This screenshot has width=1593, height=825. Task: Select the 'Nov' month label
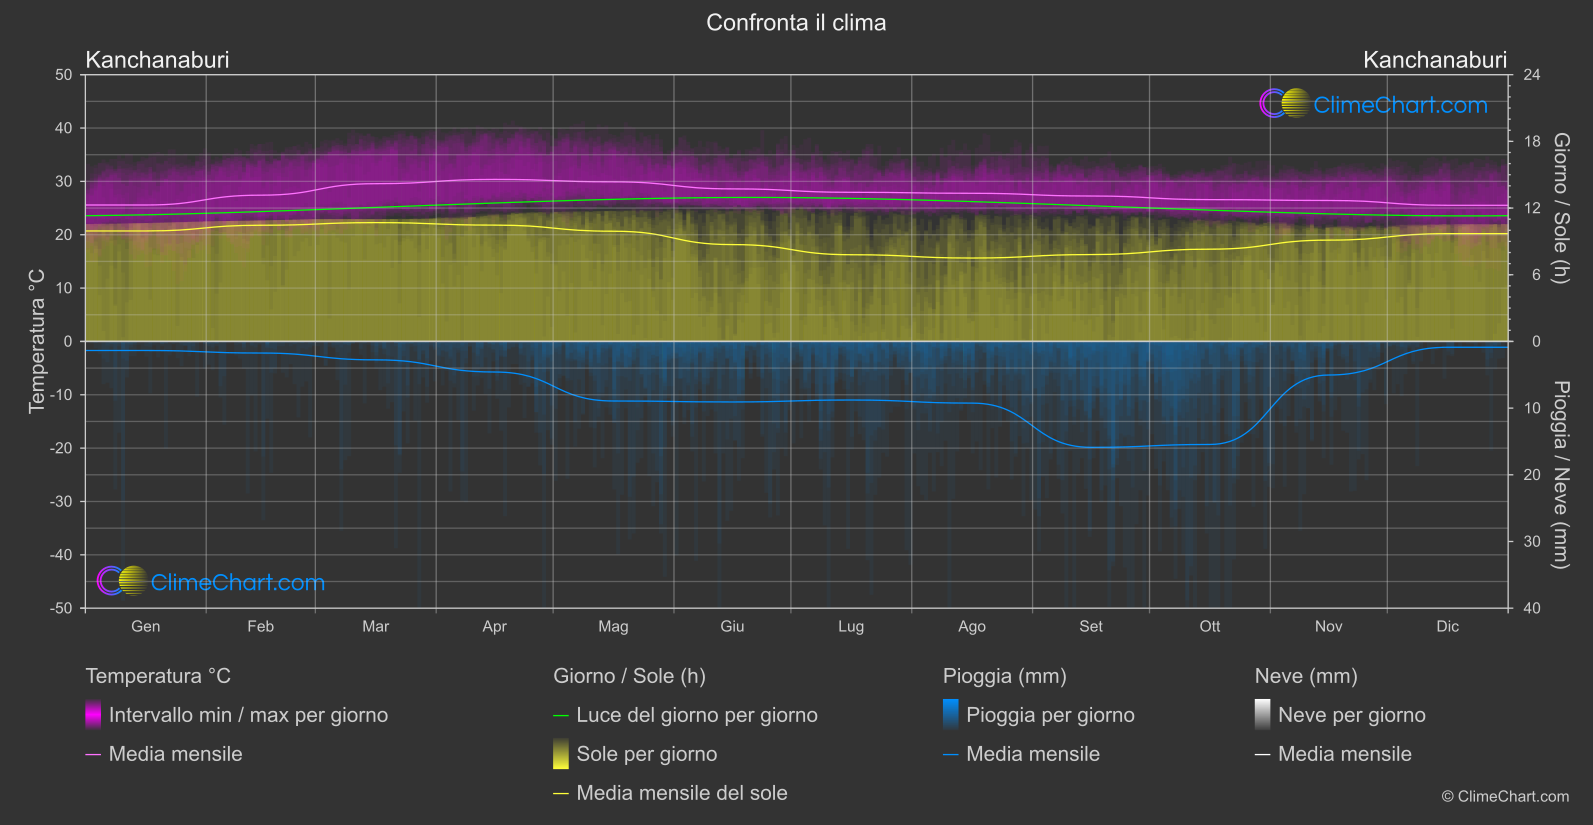pos(1328,626)
